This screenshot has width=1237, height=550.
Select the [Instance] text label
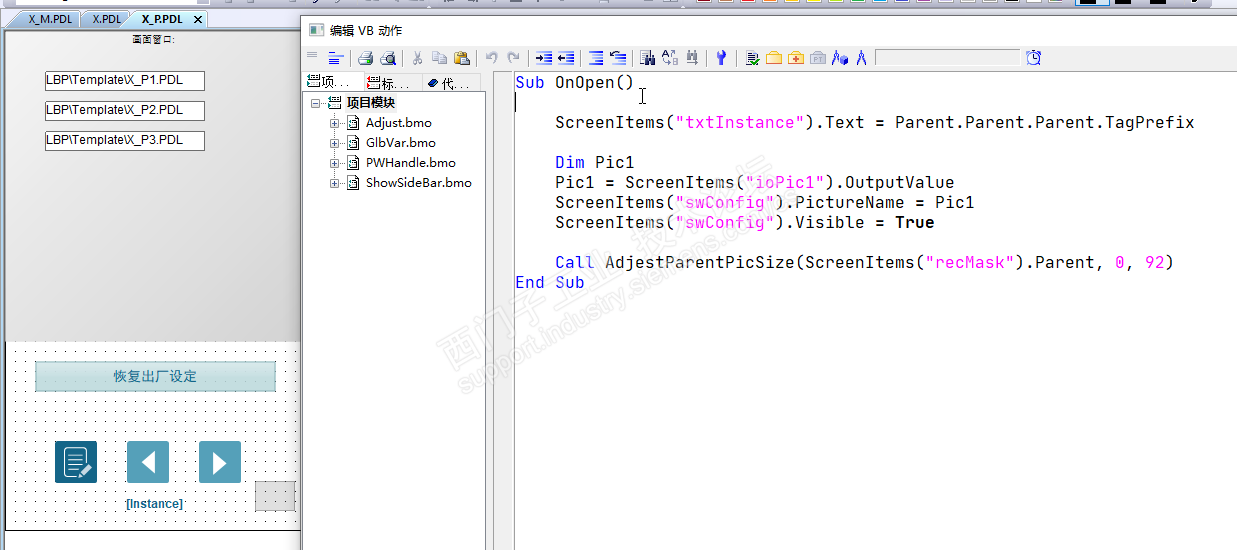[x=154, y=504]
